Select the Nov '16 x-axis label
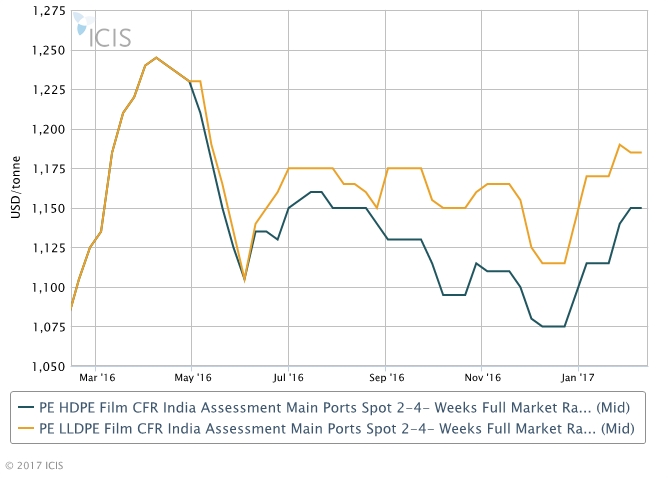Screen dimensions: 668x478 (482, 378)
